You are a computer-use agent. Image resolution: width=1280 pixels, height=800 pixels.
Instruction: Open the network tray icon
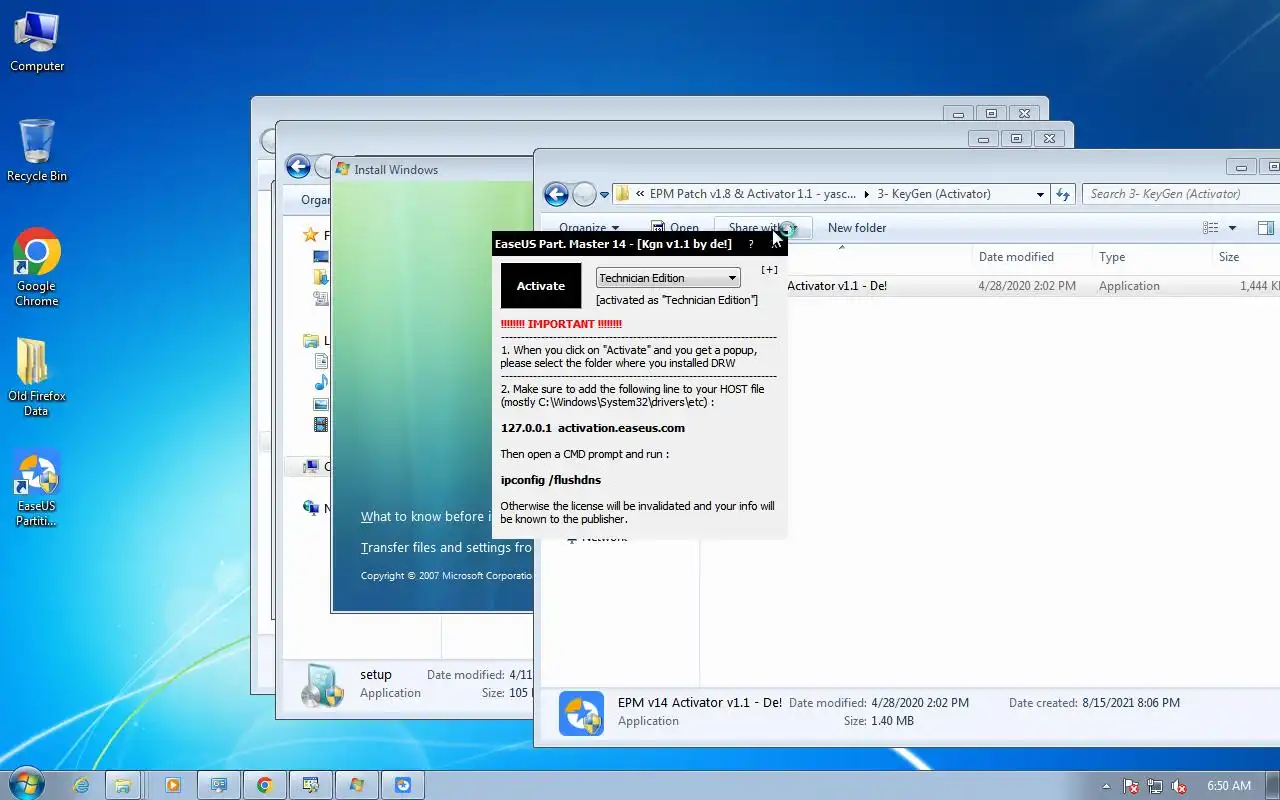1155,786
